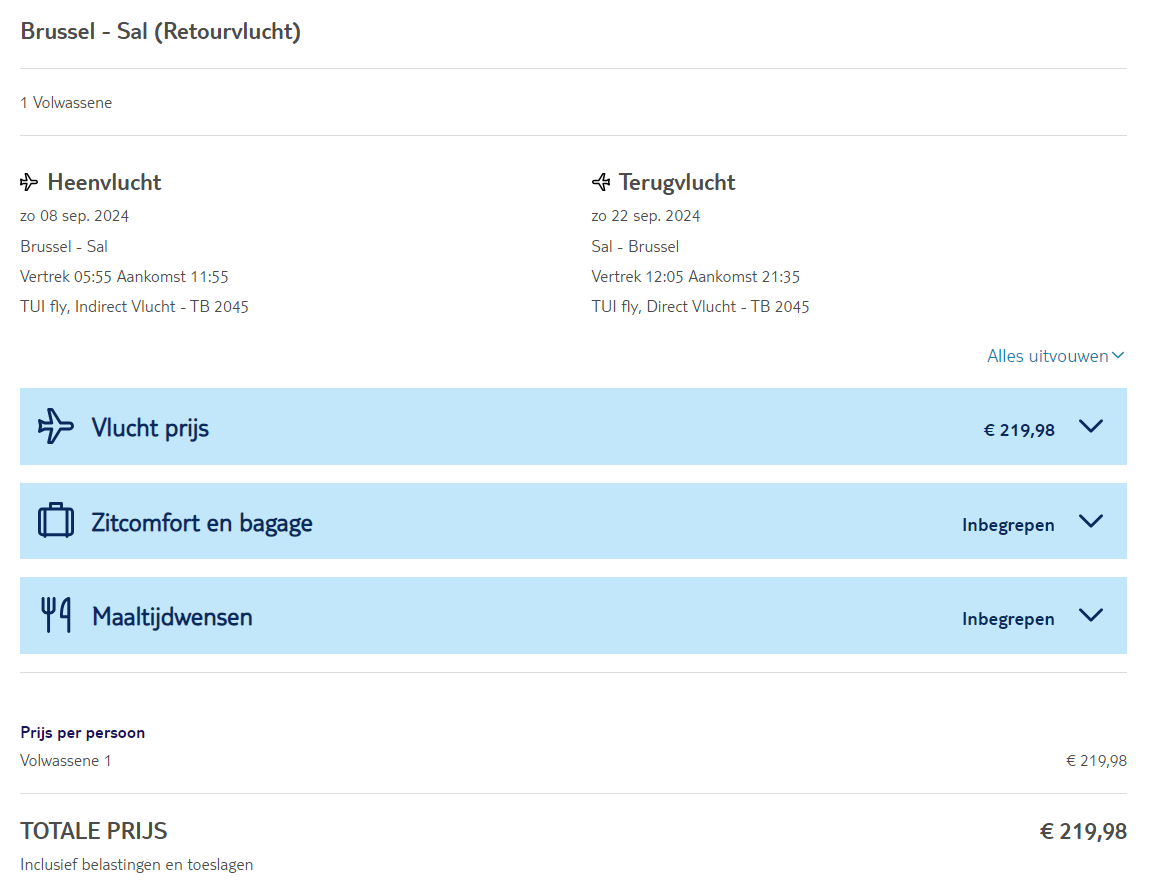The width and height of the screenshot is (1152, 891).
Task: Click the Zitcomfort en bagage heading text
Action: (202, 523)
